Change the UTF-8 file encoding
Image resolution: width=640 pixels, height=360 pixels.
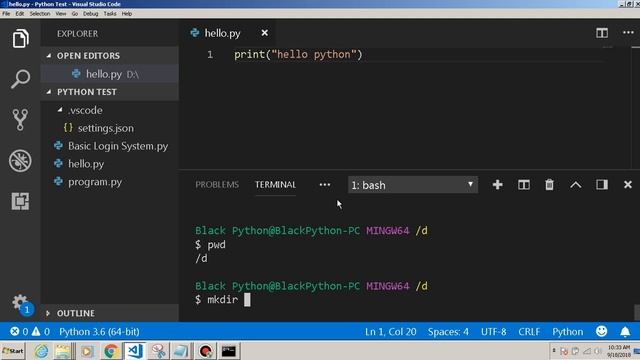(493, 331)
